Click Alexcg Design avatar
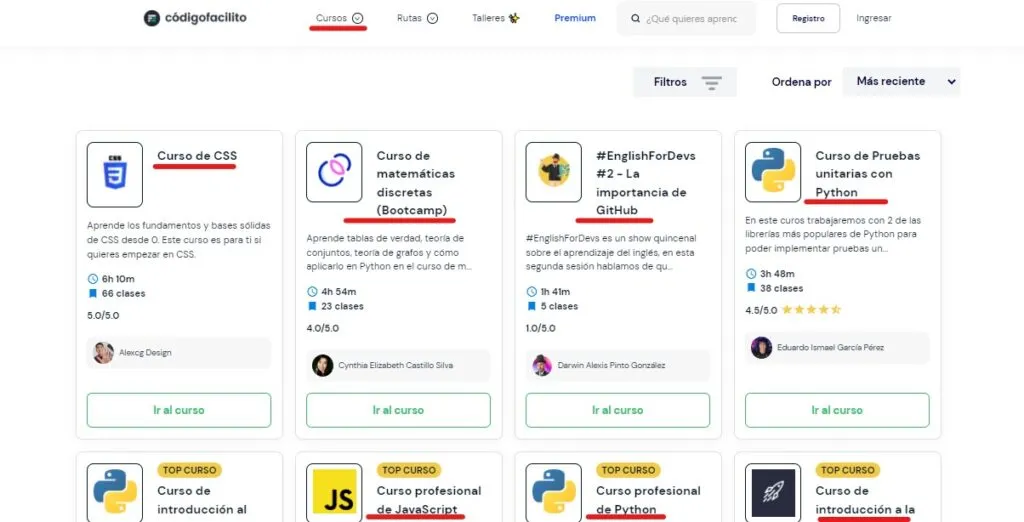Image resolution: width=1024 pixels, height=522 pixels. pos(103,353)
